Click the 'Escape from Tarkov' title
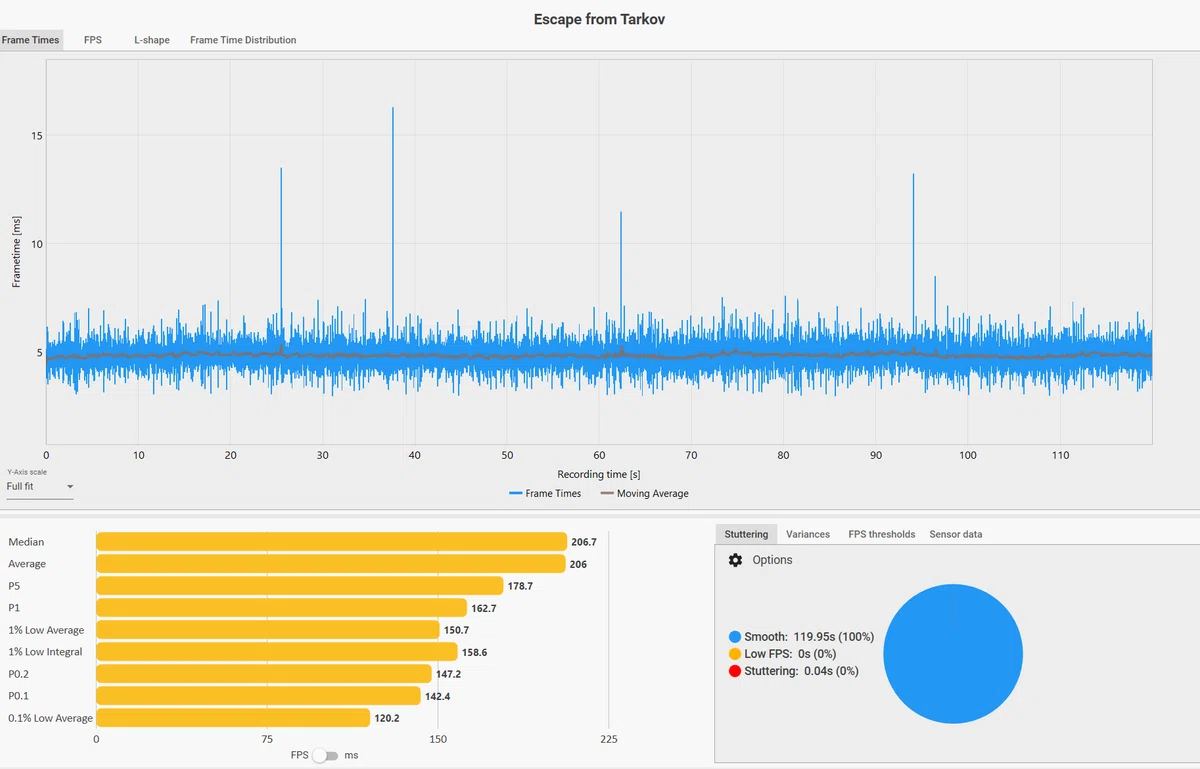The image size is (1200, 769). pyautogui.click(x=599, y=19)
